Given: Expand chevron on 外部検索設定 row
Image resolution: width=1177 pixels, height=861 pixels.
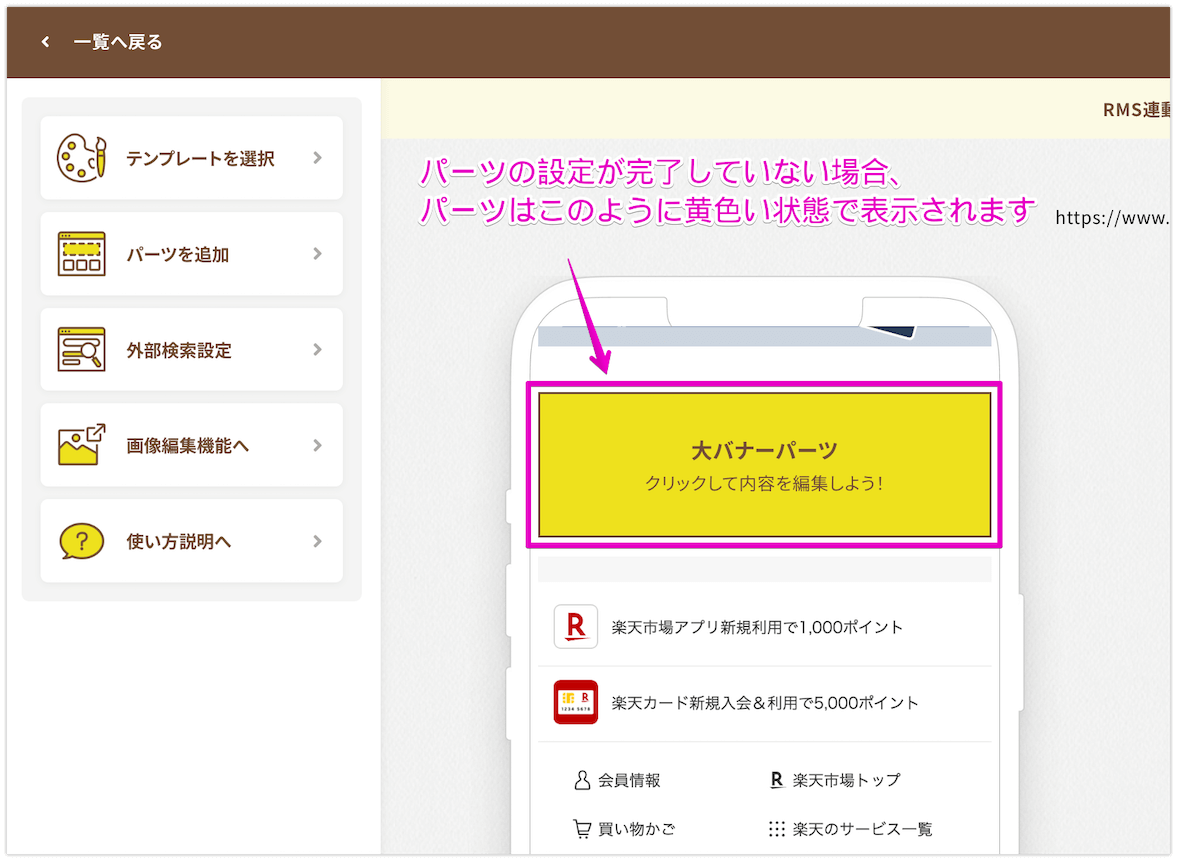Looking at the screenshot, I should point(318,349).
